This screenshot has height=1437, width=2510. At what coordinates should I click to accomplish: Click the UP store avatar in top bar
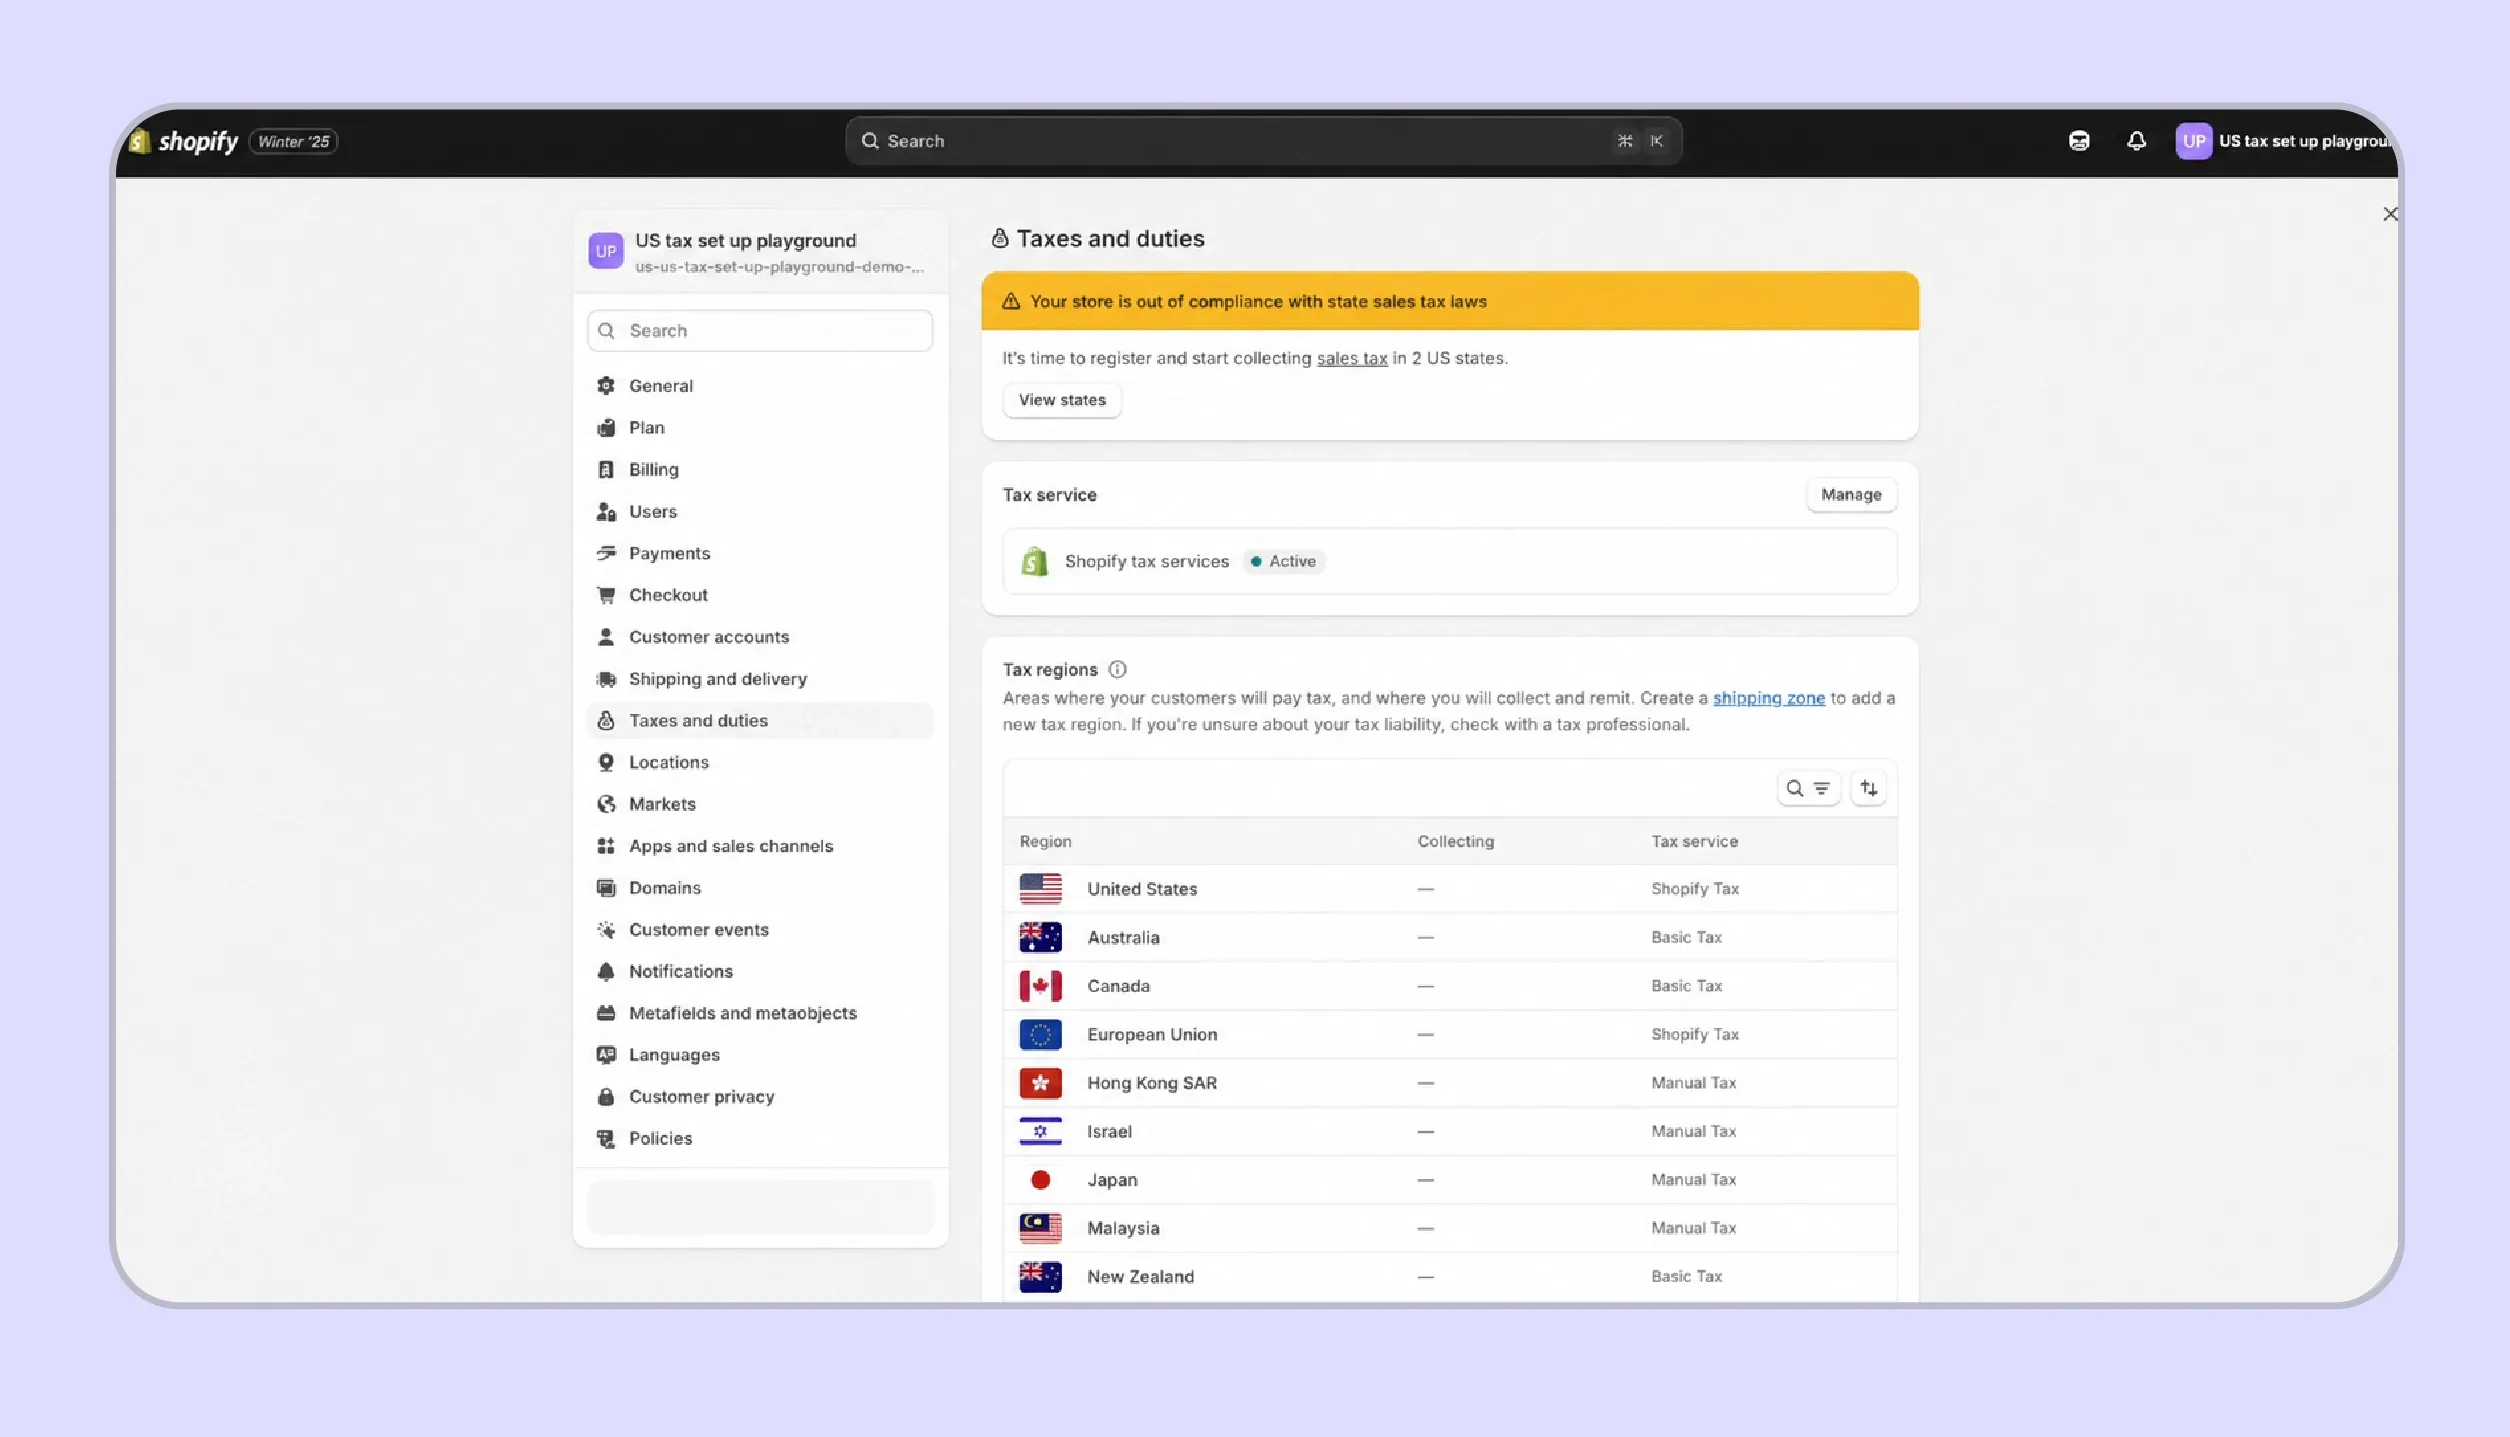[x=2193, y=141]
